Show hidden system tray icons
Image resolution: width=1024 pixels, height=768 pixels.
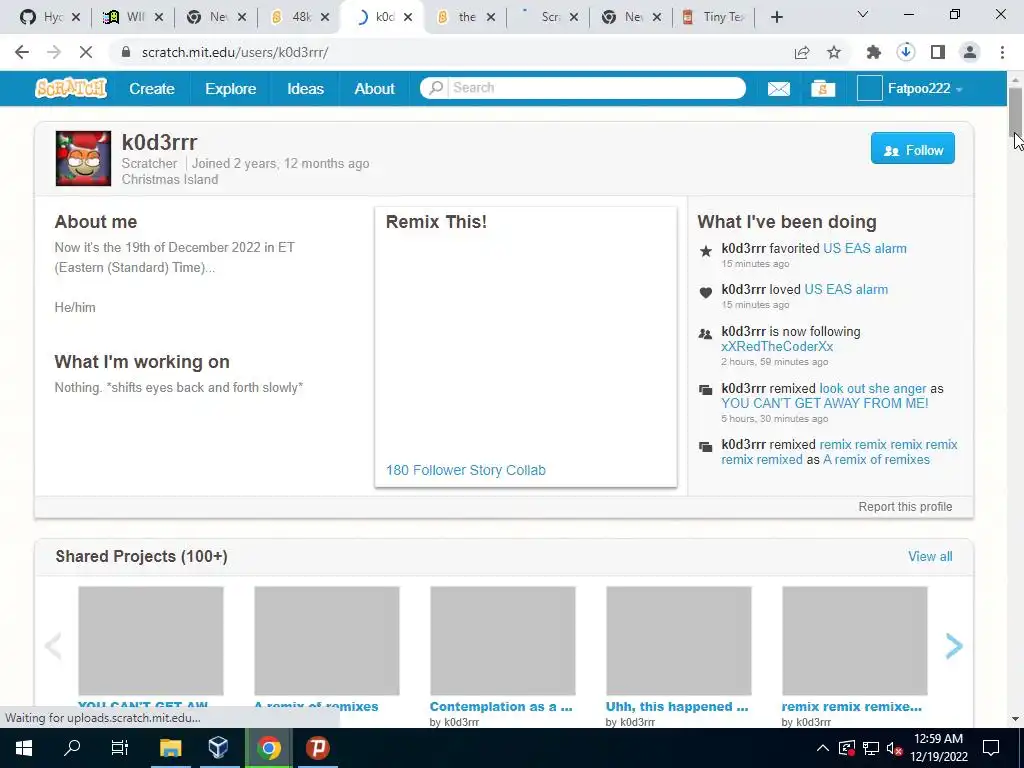(x=823, y=748)
